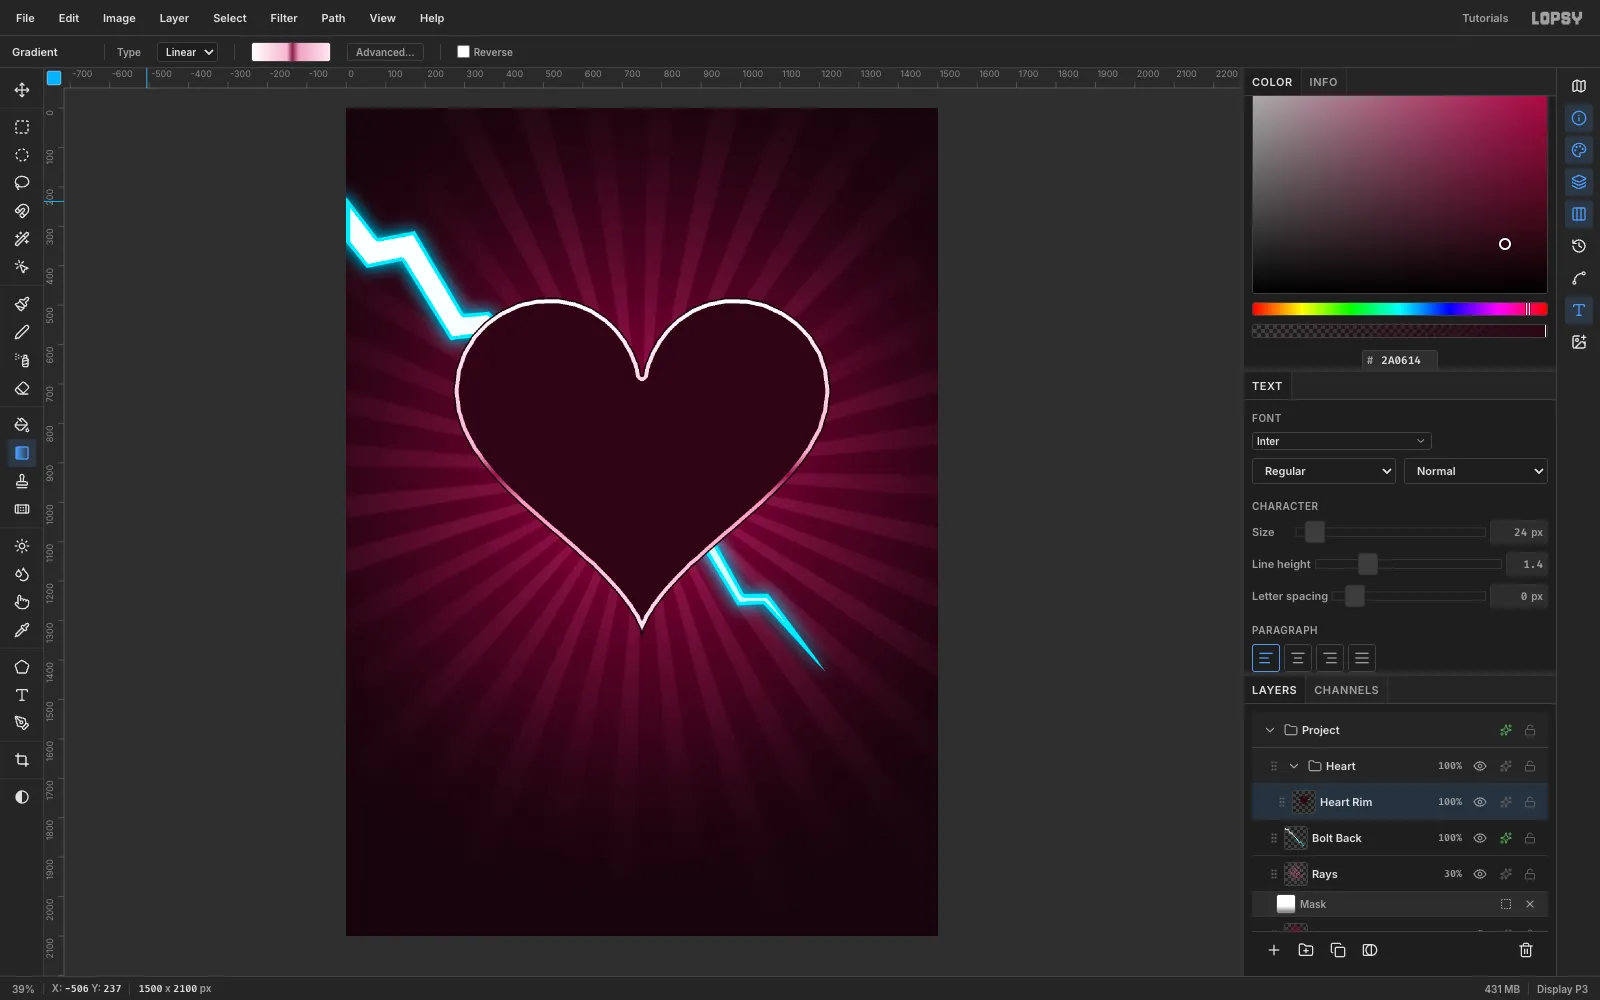Remove the Rays layer mask
Image resolution: width=1600 pixels, height=1000 pixels.
[1530, 904]
